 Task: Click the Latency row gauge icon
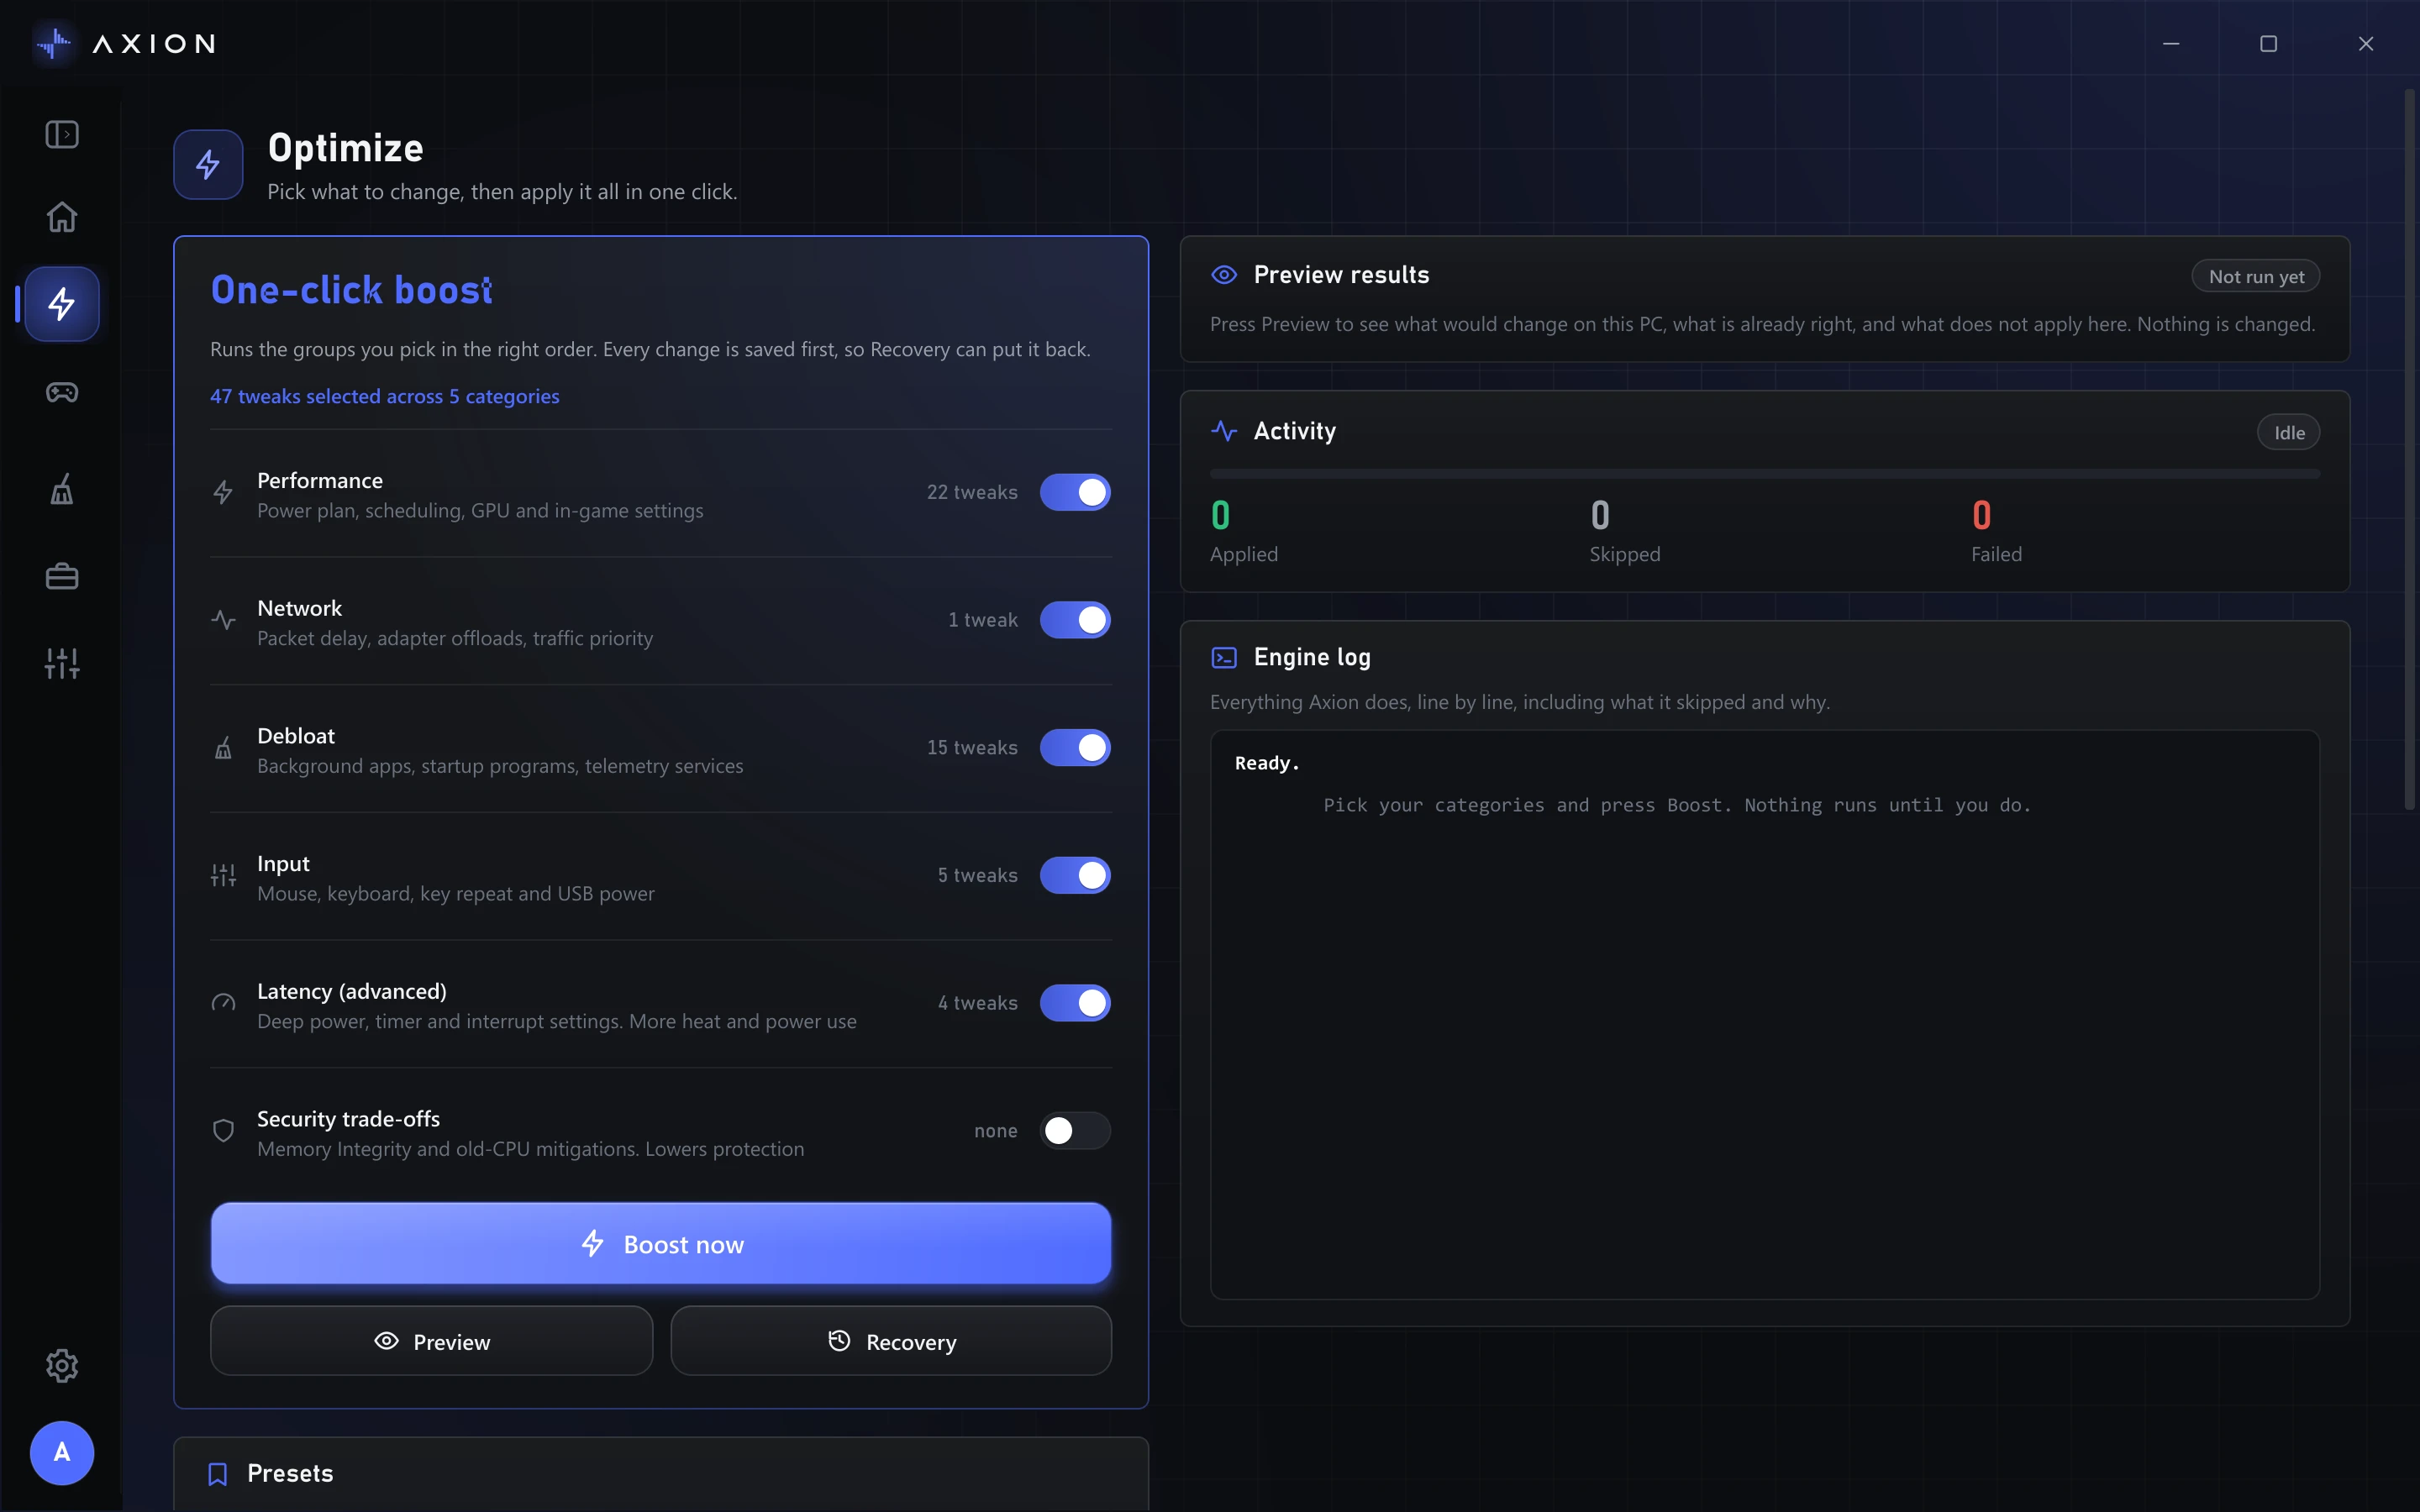coord(223,1003)
